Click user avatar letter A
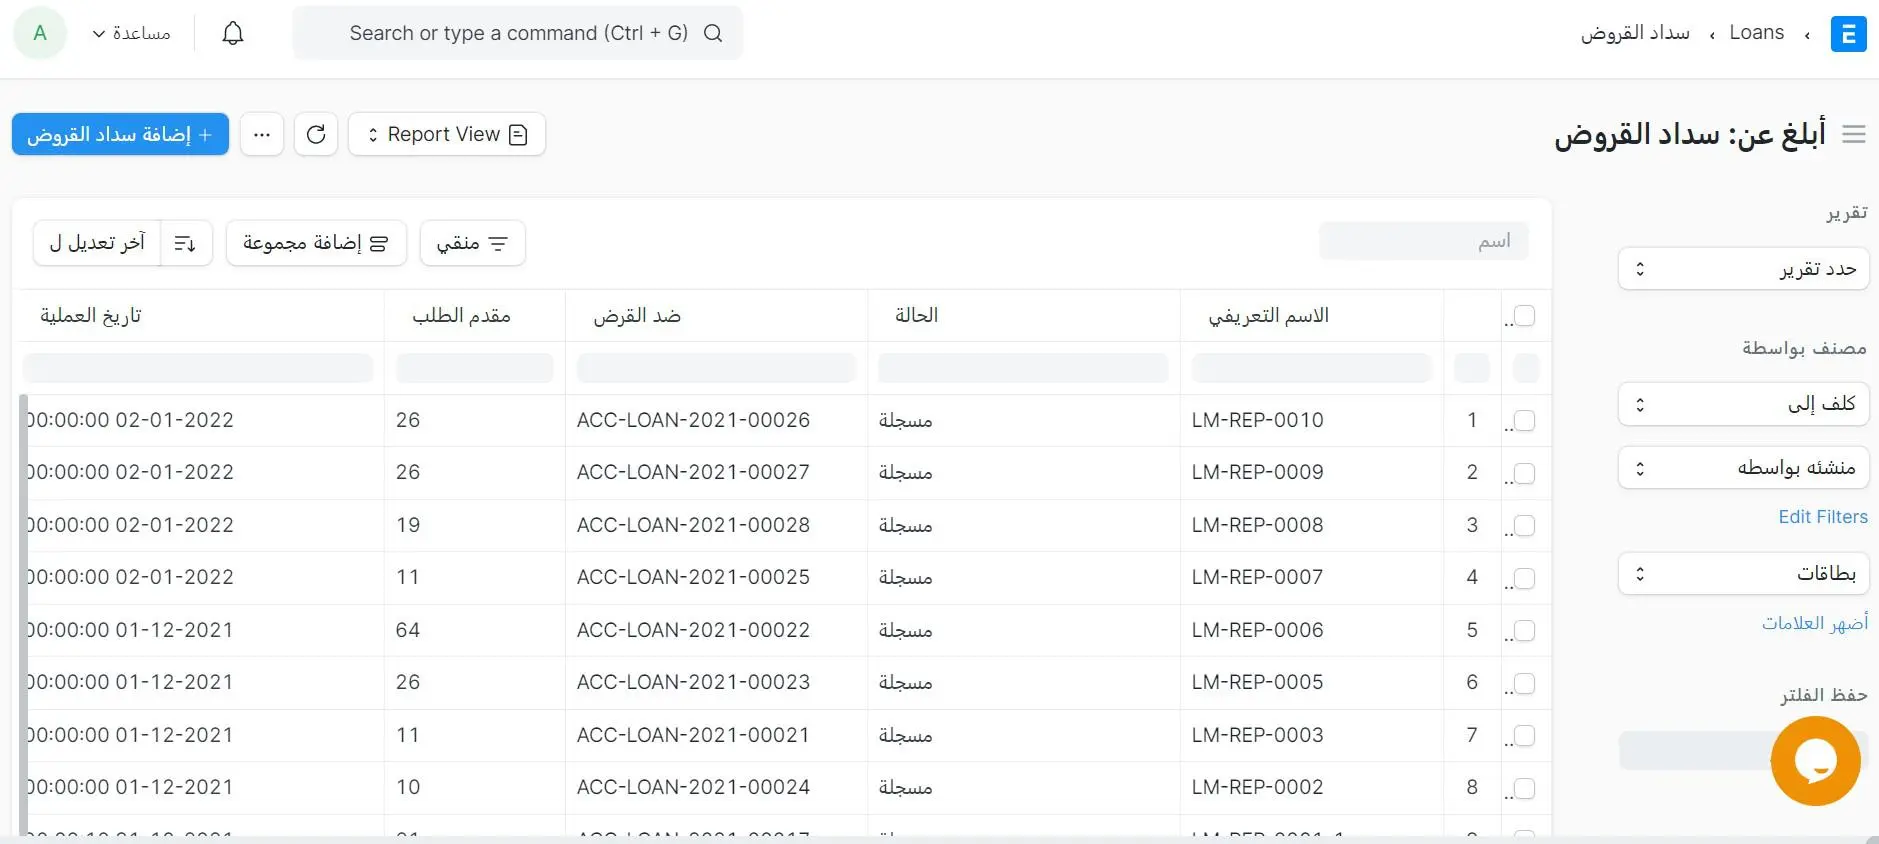The width and height of the screenshot is (1879, 844). [40, 33]
